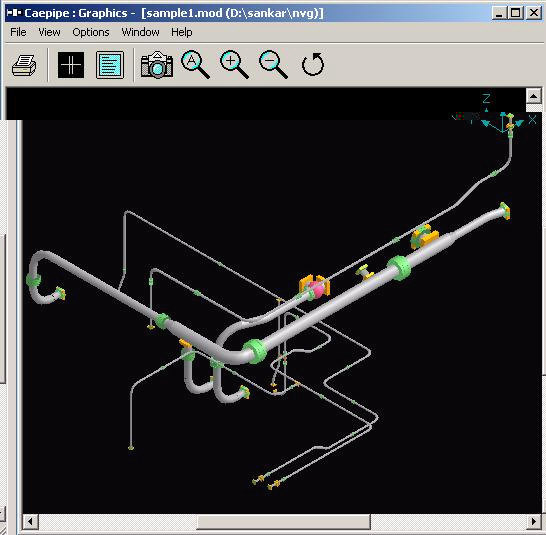Select the black crosshair graphics window icon
The height and width of the screenshot is (535, 546).
[x=71, y=65]
